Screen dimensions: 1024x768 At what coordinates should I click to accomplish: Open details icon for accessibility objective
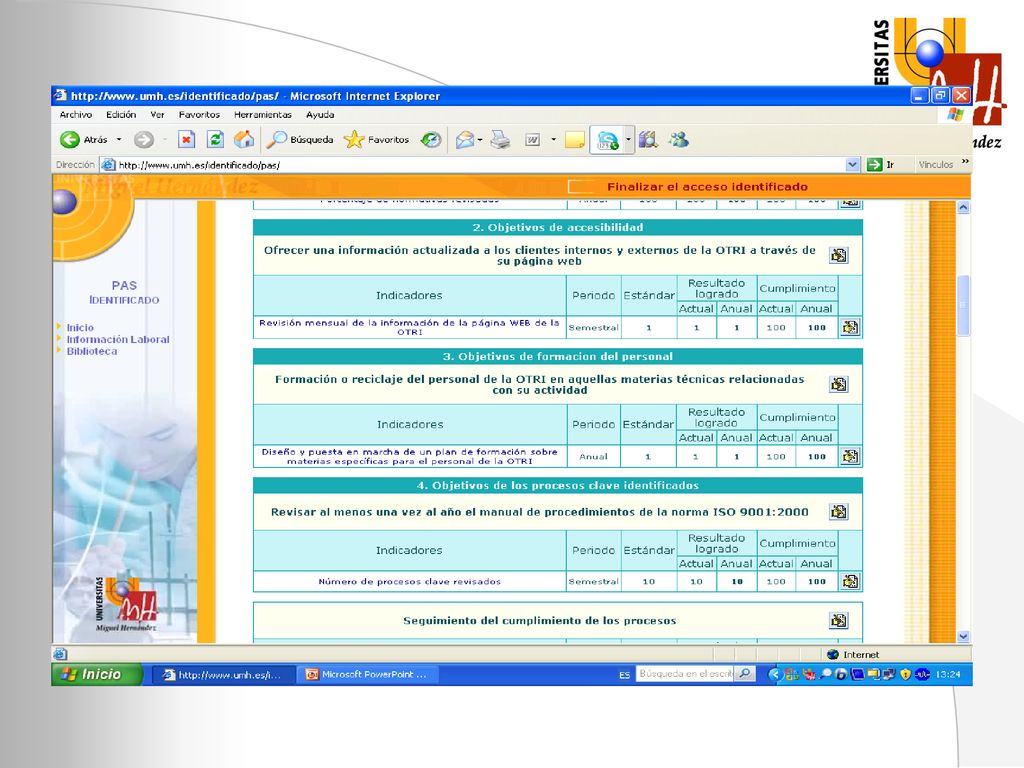coord(839,255)
